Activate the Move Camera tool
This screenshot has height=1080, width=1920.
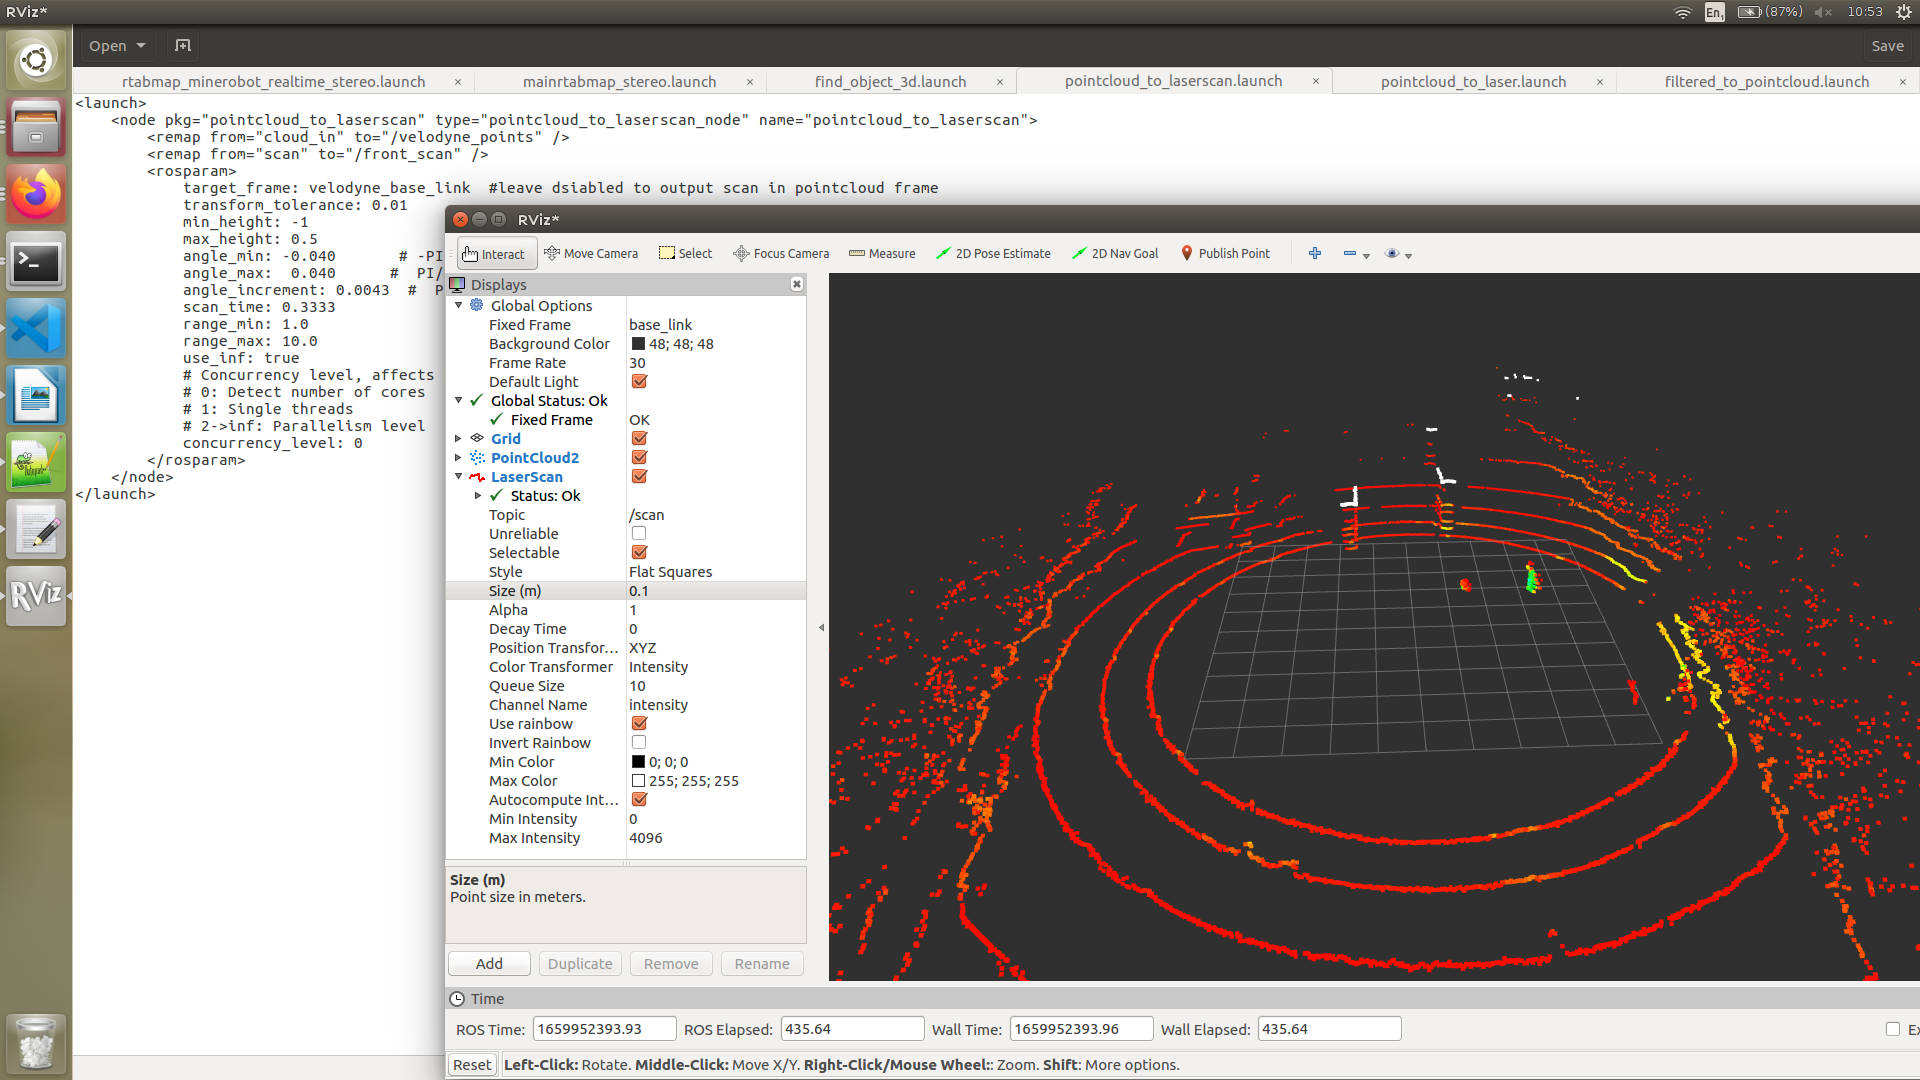point(591,254)
